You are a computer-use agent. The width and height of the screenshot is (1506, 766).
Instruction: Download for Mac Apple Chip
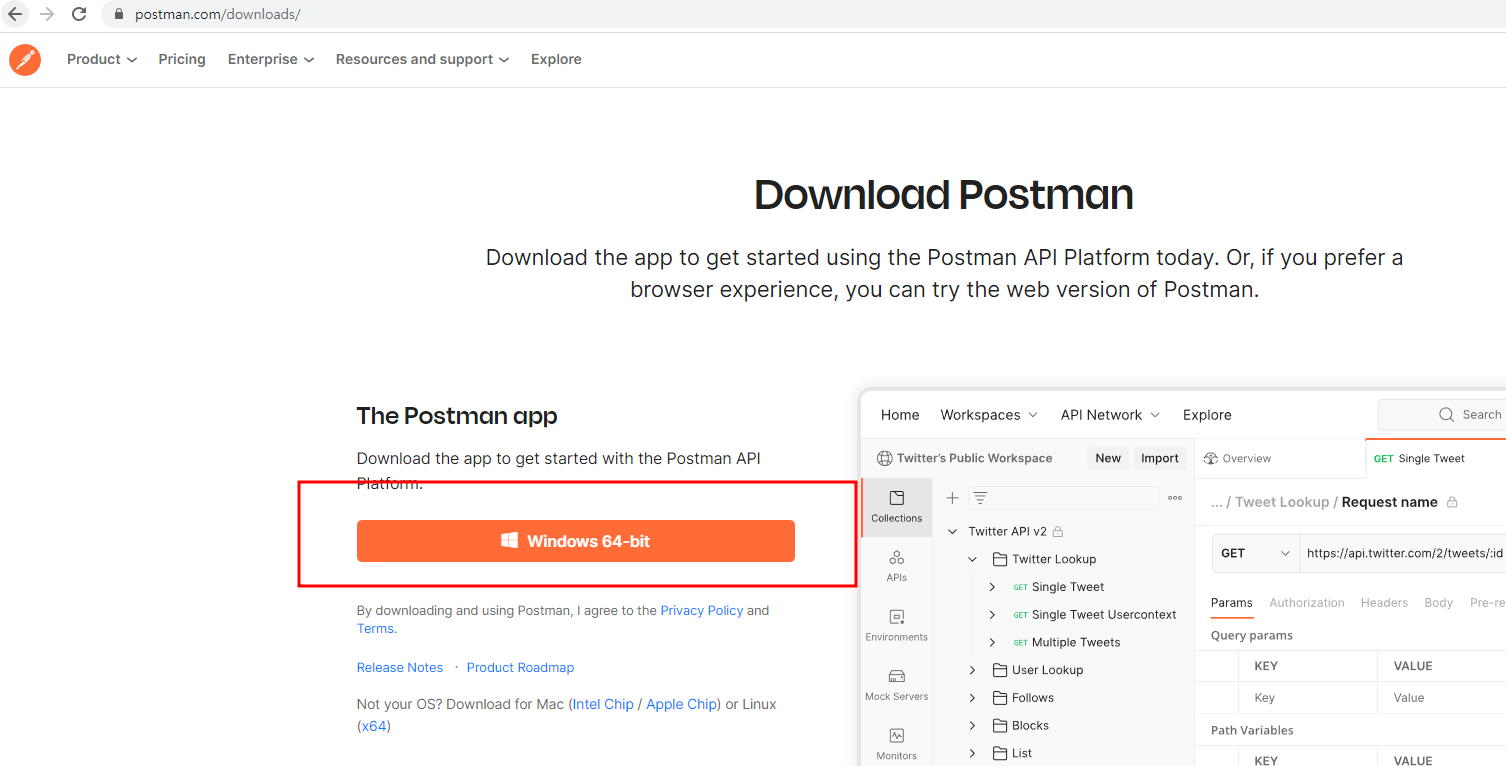pyautogui.click(x=682, y=704)
